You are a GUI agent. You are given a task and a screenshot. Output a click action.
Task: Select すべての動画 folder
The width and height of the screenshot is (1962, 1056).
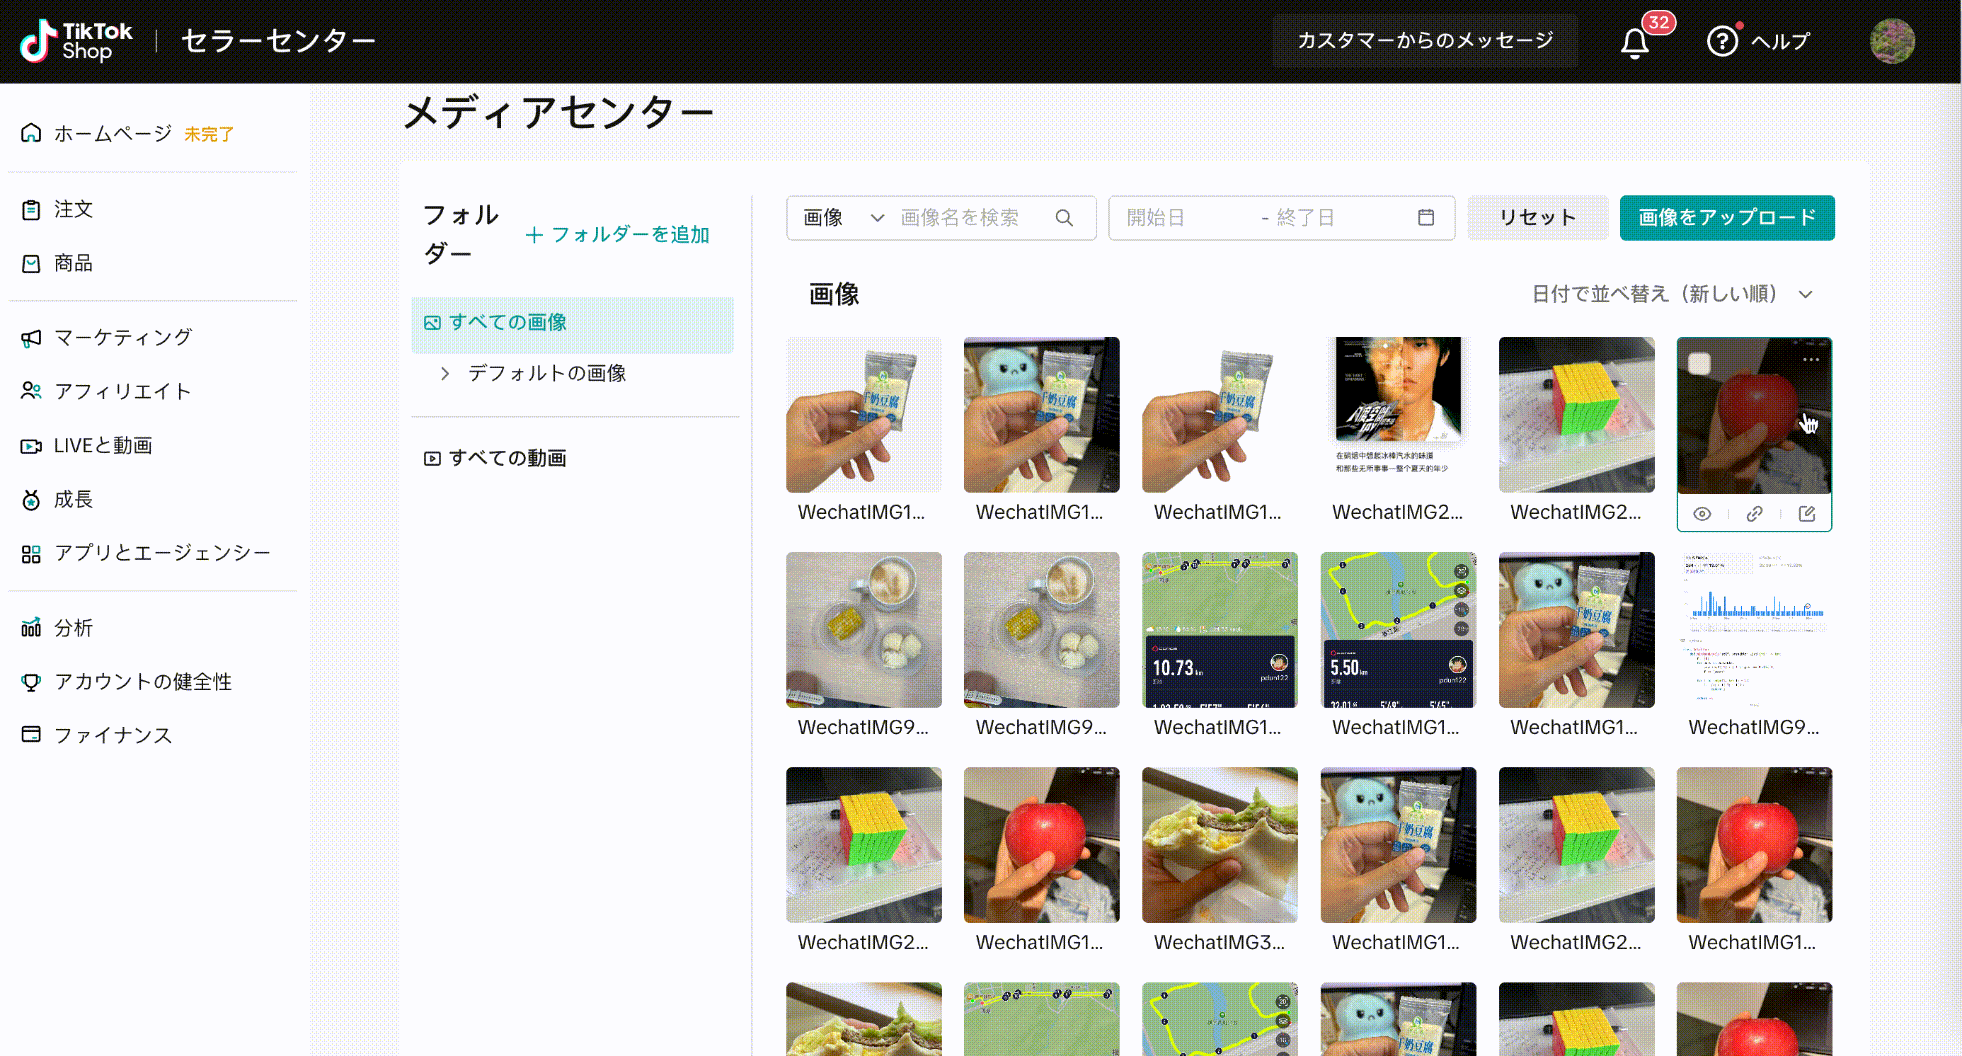pos(496,458)
